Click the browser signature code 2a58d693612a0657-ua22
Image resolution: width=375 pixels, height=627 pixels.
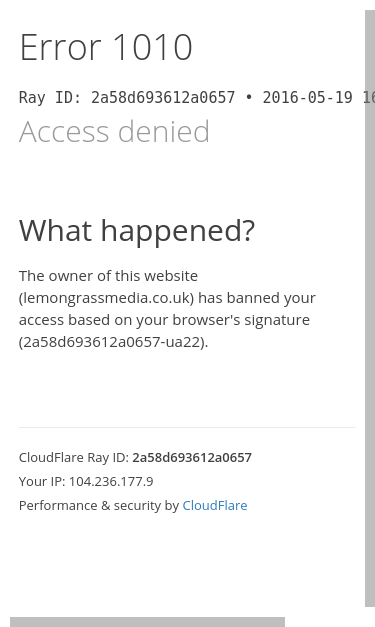pos(112,342)
